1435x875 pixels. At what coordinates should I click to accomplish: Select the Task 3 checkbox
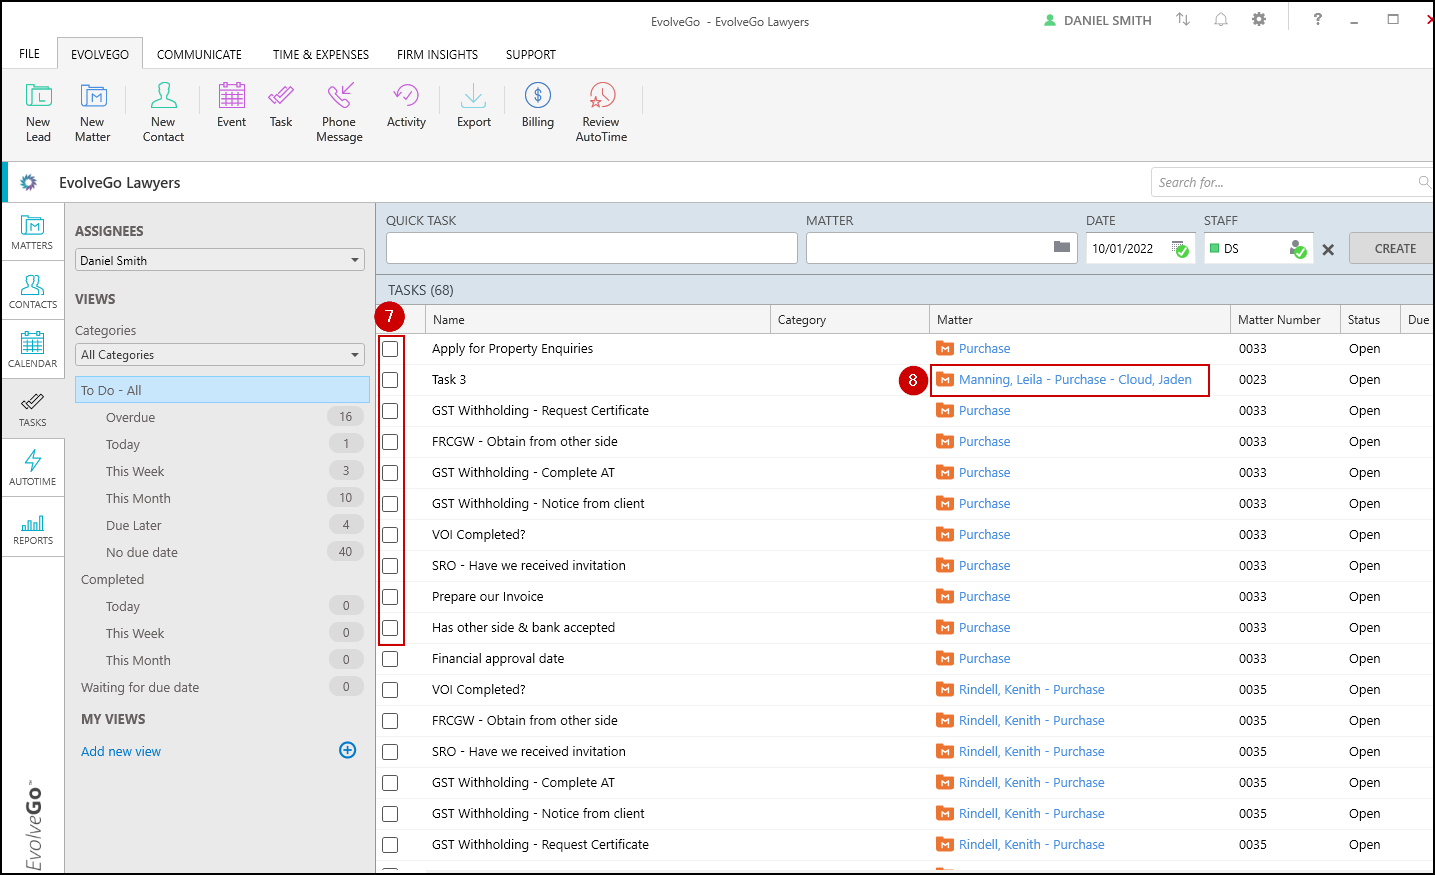(x=390, y=380)
